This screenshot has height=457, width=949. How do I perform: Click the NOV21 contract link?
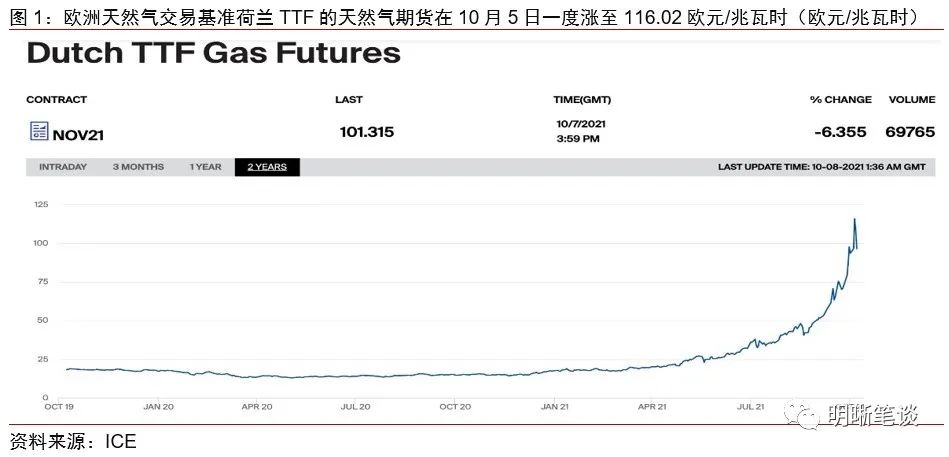(78, 136)
